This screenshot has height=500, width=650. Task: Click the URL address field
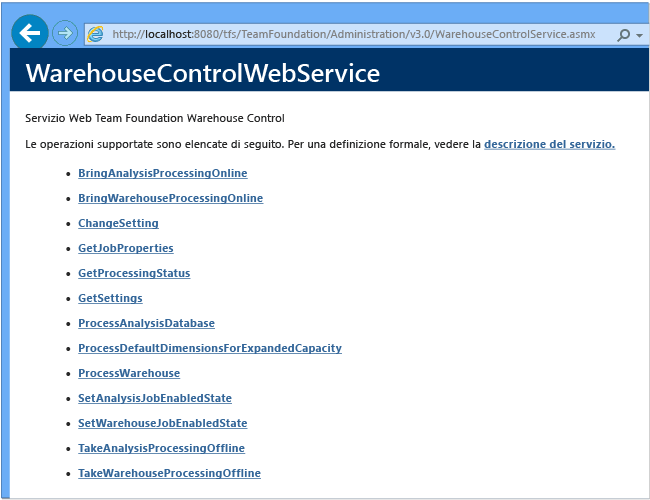(x=354, y=34)
